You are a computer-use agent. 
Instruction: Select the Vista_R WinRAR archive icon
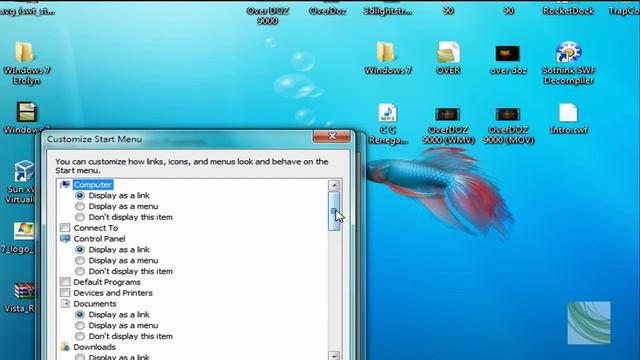pyautogui.click(x=24, y=291)
